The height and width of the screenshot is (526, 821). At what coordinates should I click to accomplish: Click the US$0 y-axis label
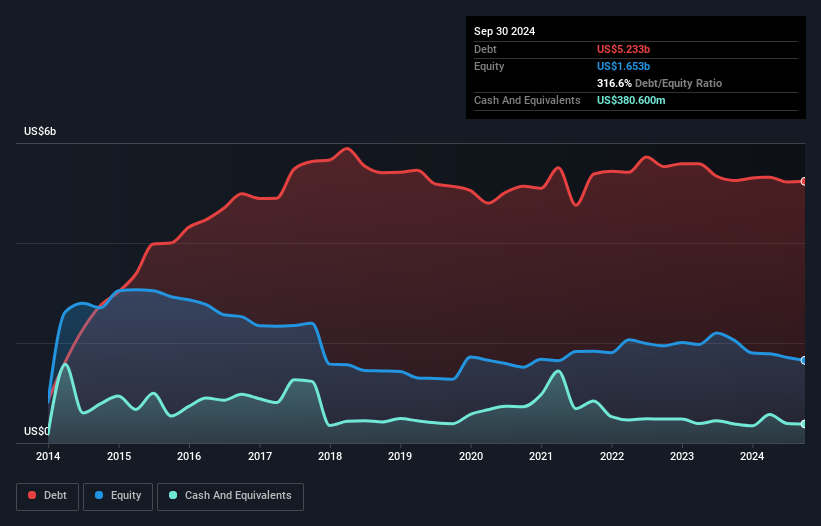[37, 431]
